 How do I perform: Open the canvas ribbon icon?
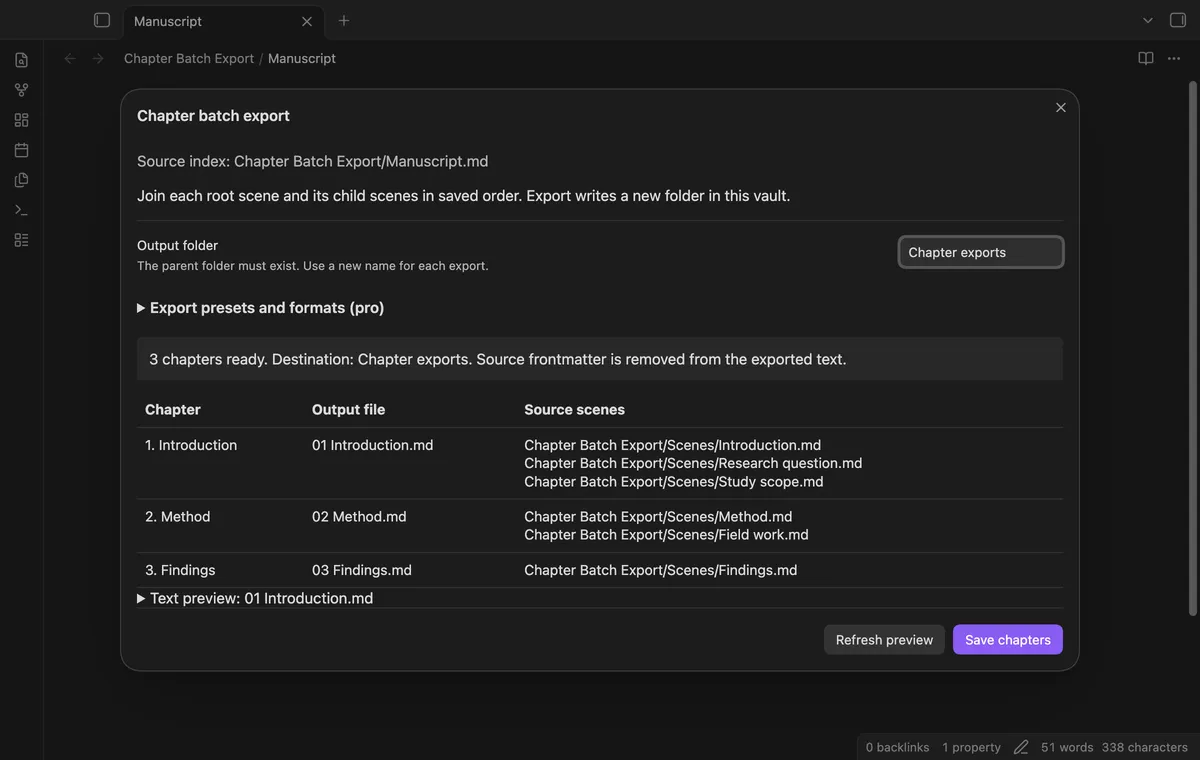pyautogui.click(x=21, y=120)
